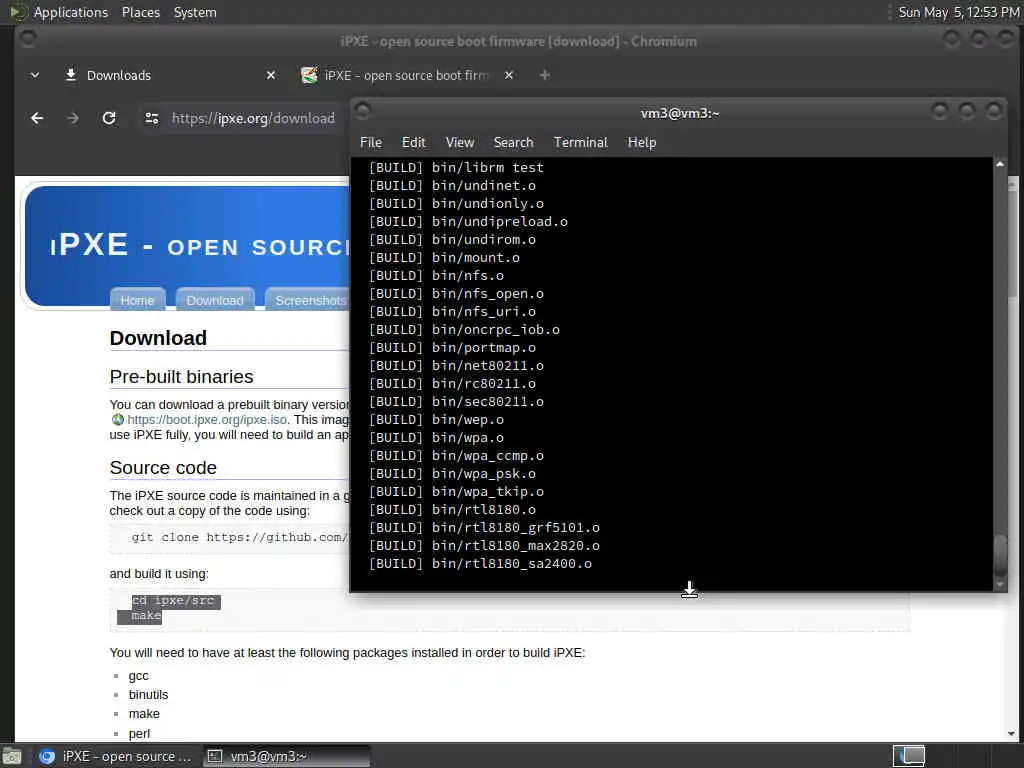Click 'perl' in the packages list

pos(139,733)
